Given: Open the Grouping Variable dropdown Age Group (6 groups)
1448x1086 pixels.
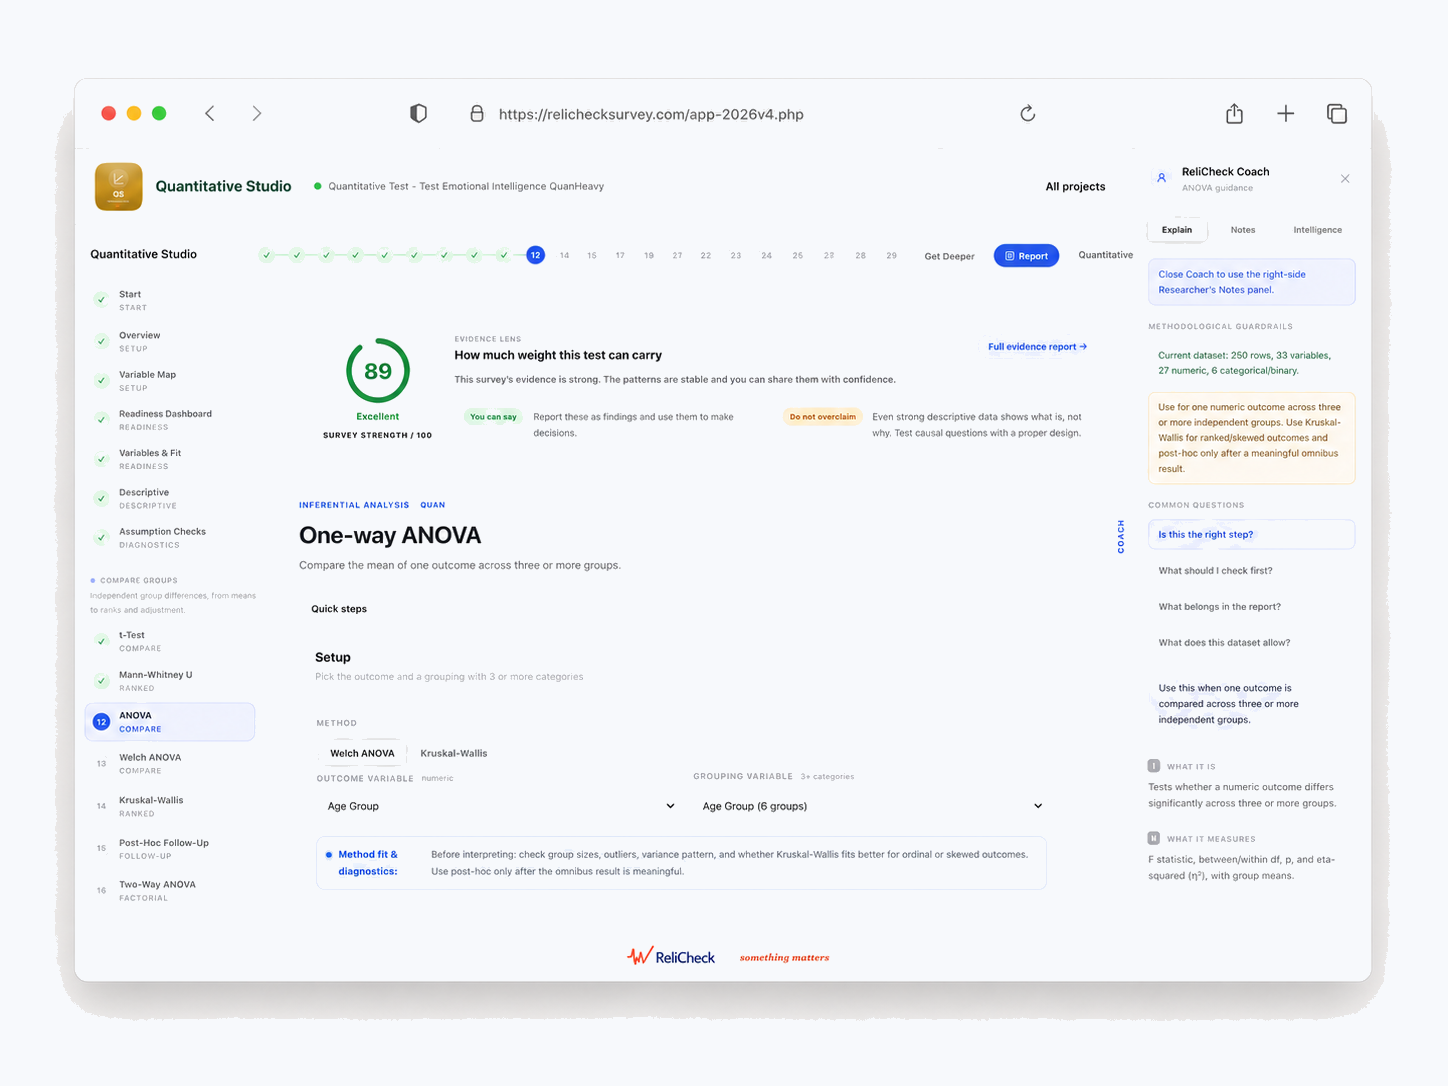Looking at the screenshot, I should tap(872, 806).
